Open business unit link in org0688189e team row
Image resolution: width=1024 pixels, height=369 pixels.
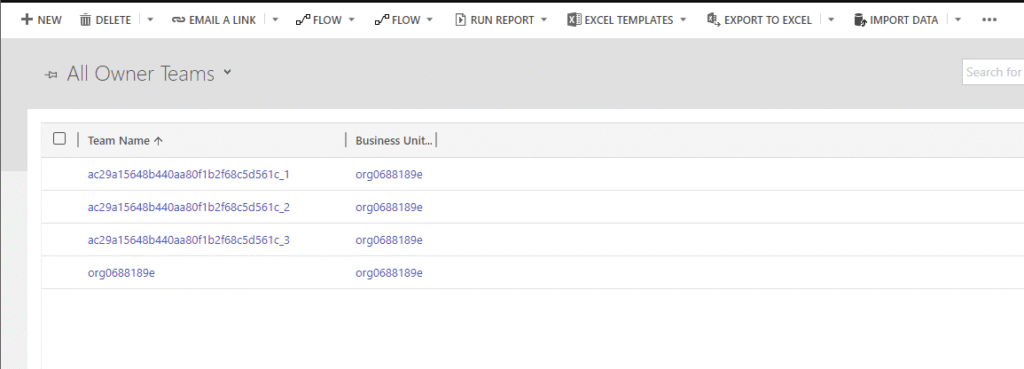pos(389,272)
